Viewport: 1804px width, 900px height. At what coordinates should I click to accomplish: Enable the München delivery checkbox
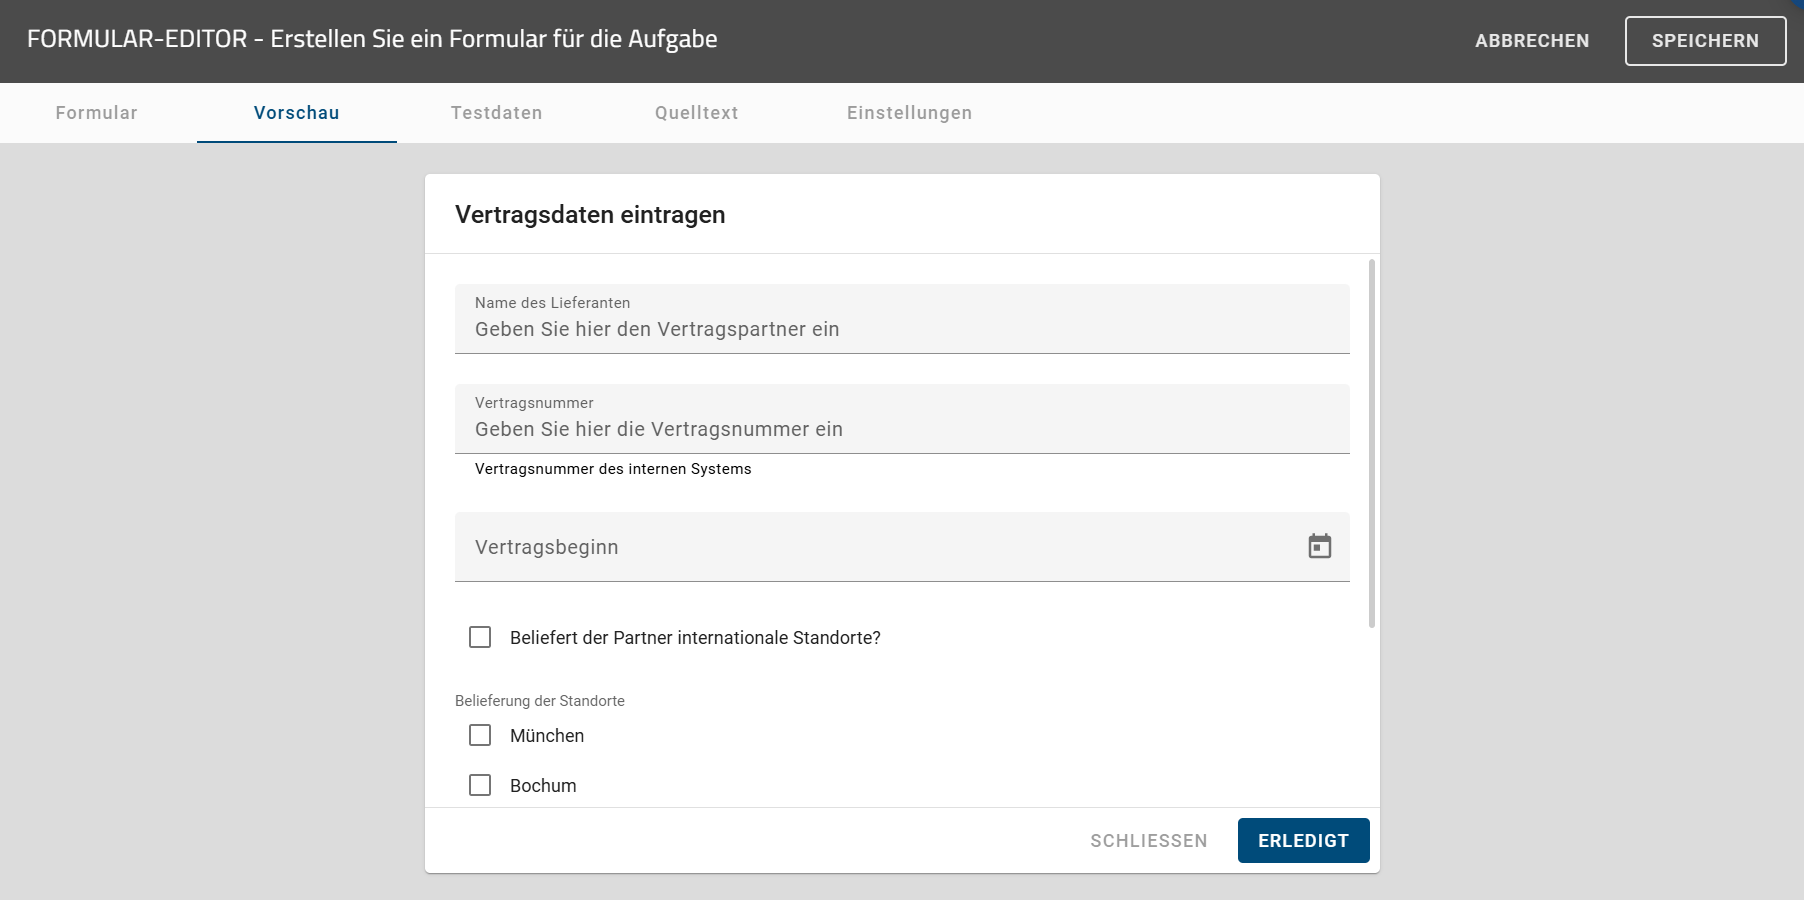tap(480, 735)
